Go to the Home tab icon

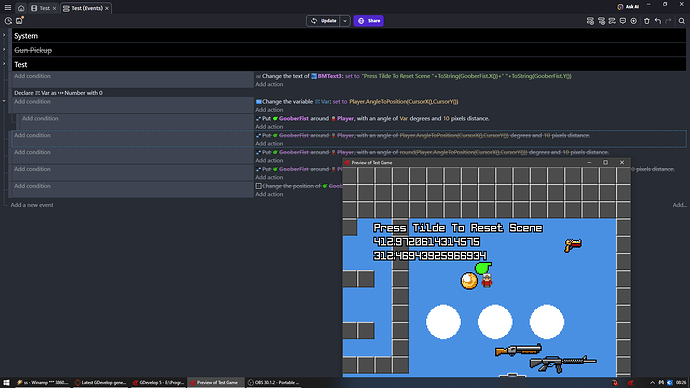21,8
